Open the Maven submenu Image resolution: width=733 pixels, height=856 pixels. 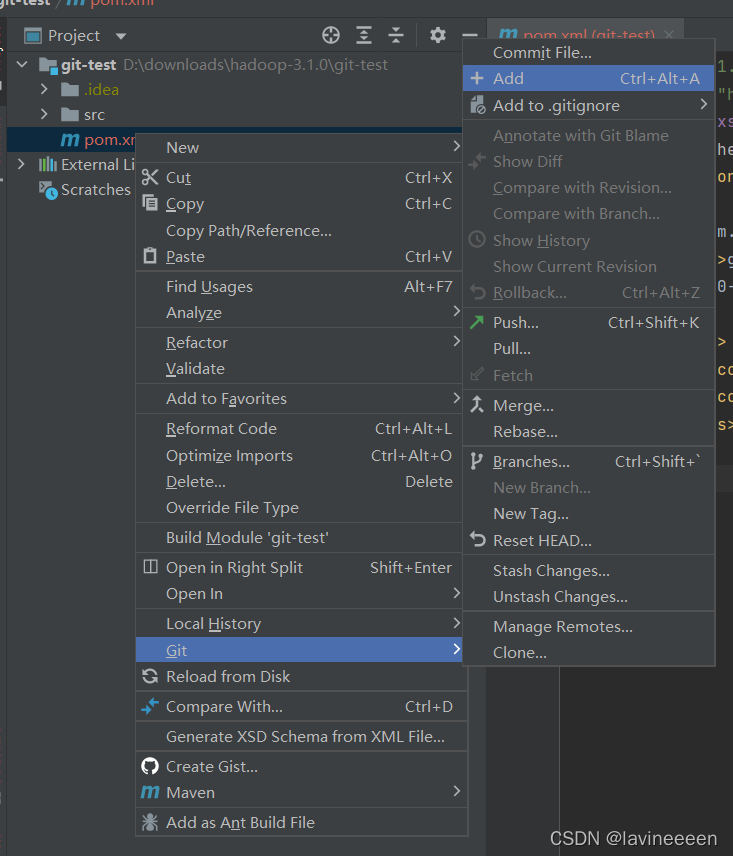(301, 793)
